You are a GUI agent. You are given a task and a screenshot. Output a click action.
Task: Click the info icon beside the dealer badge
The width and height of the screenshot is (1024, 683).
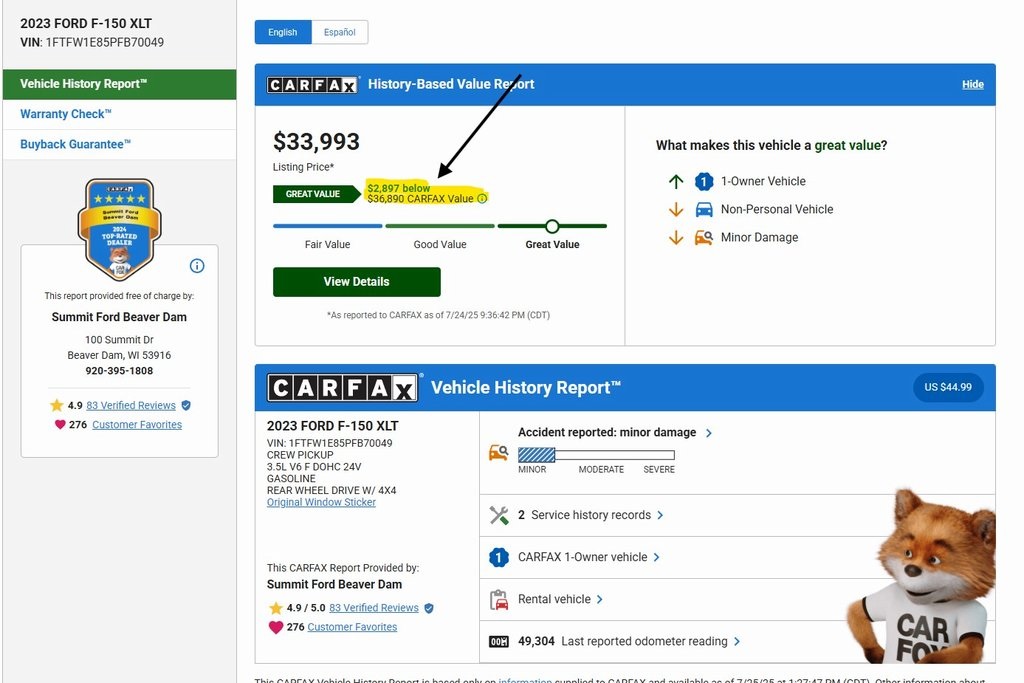pos(197,266)
